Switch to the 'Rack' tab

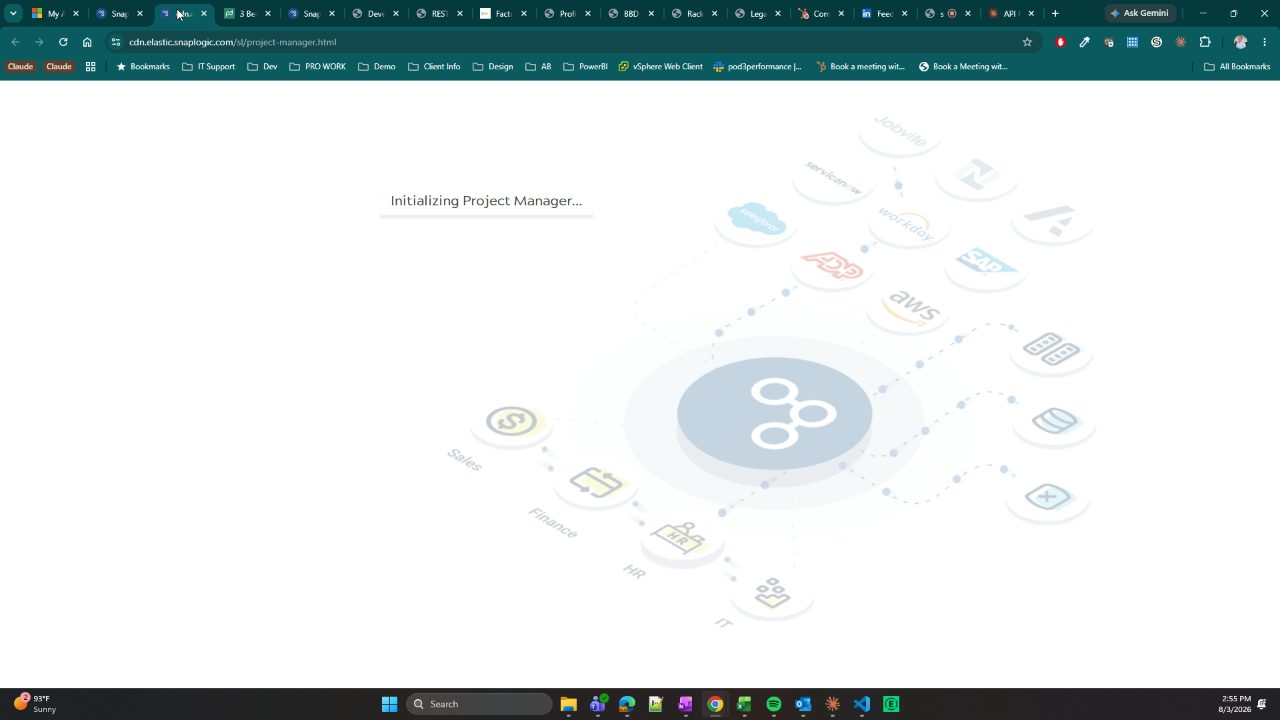click(695, 13)
